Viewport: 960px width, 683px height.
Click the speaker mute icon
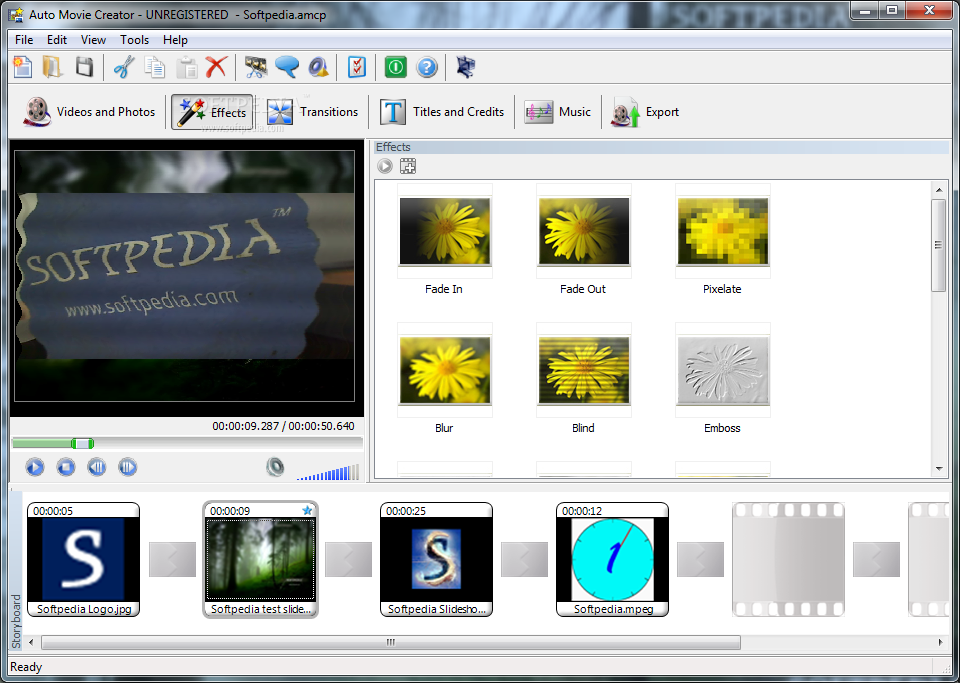pos(276,467)
